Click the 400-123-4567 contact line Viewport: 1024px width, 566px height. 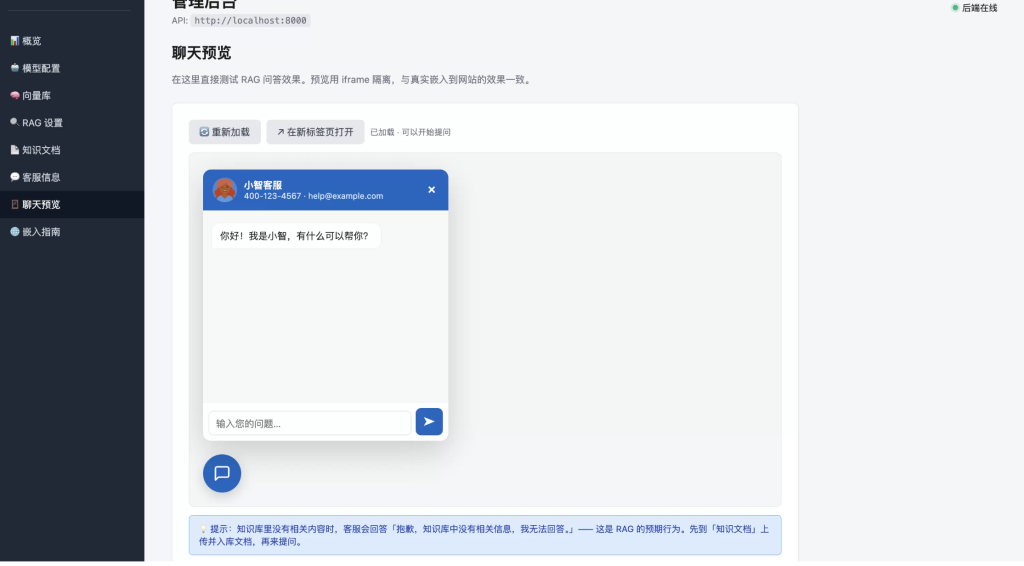point(313,196)
